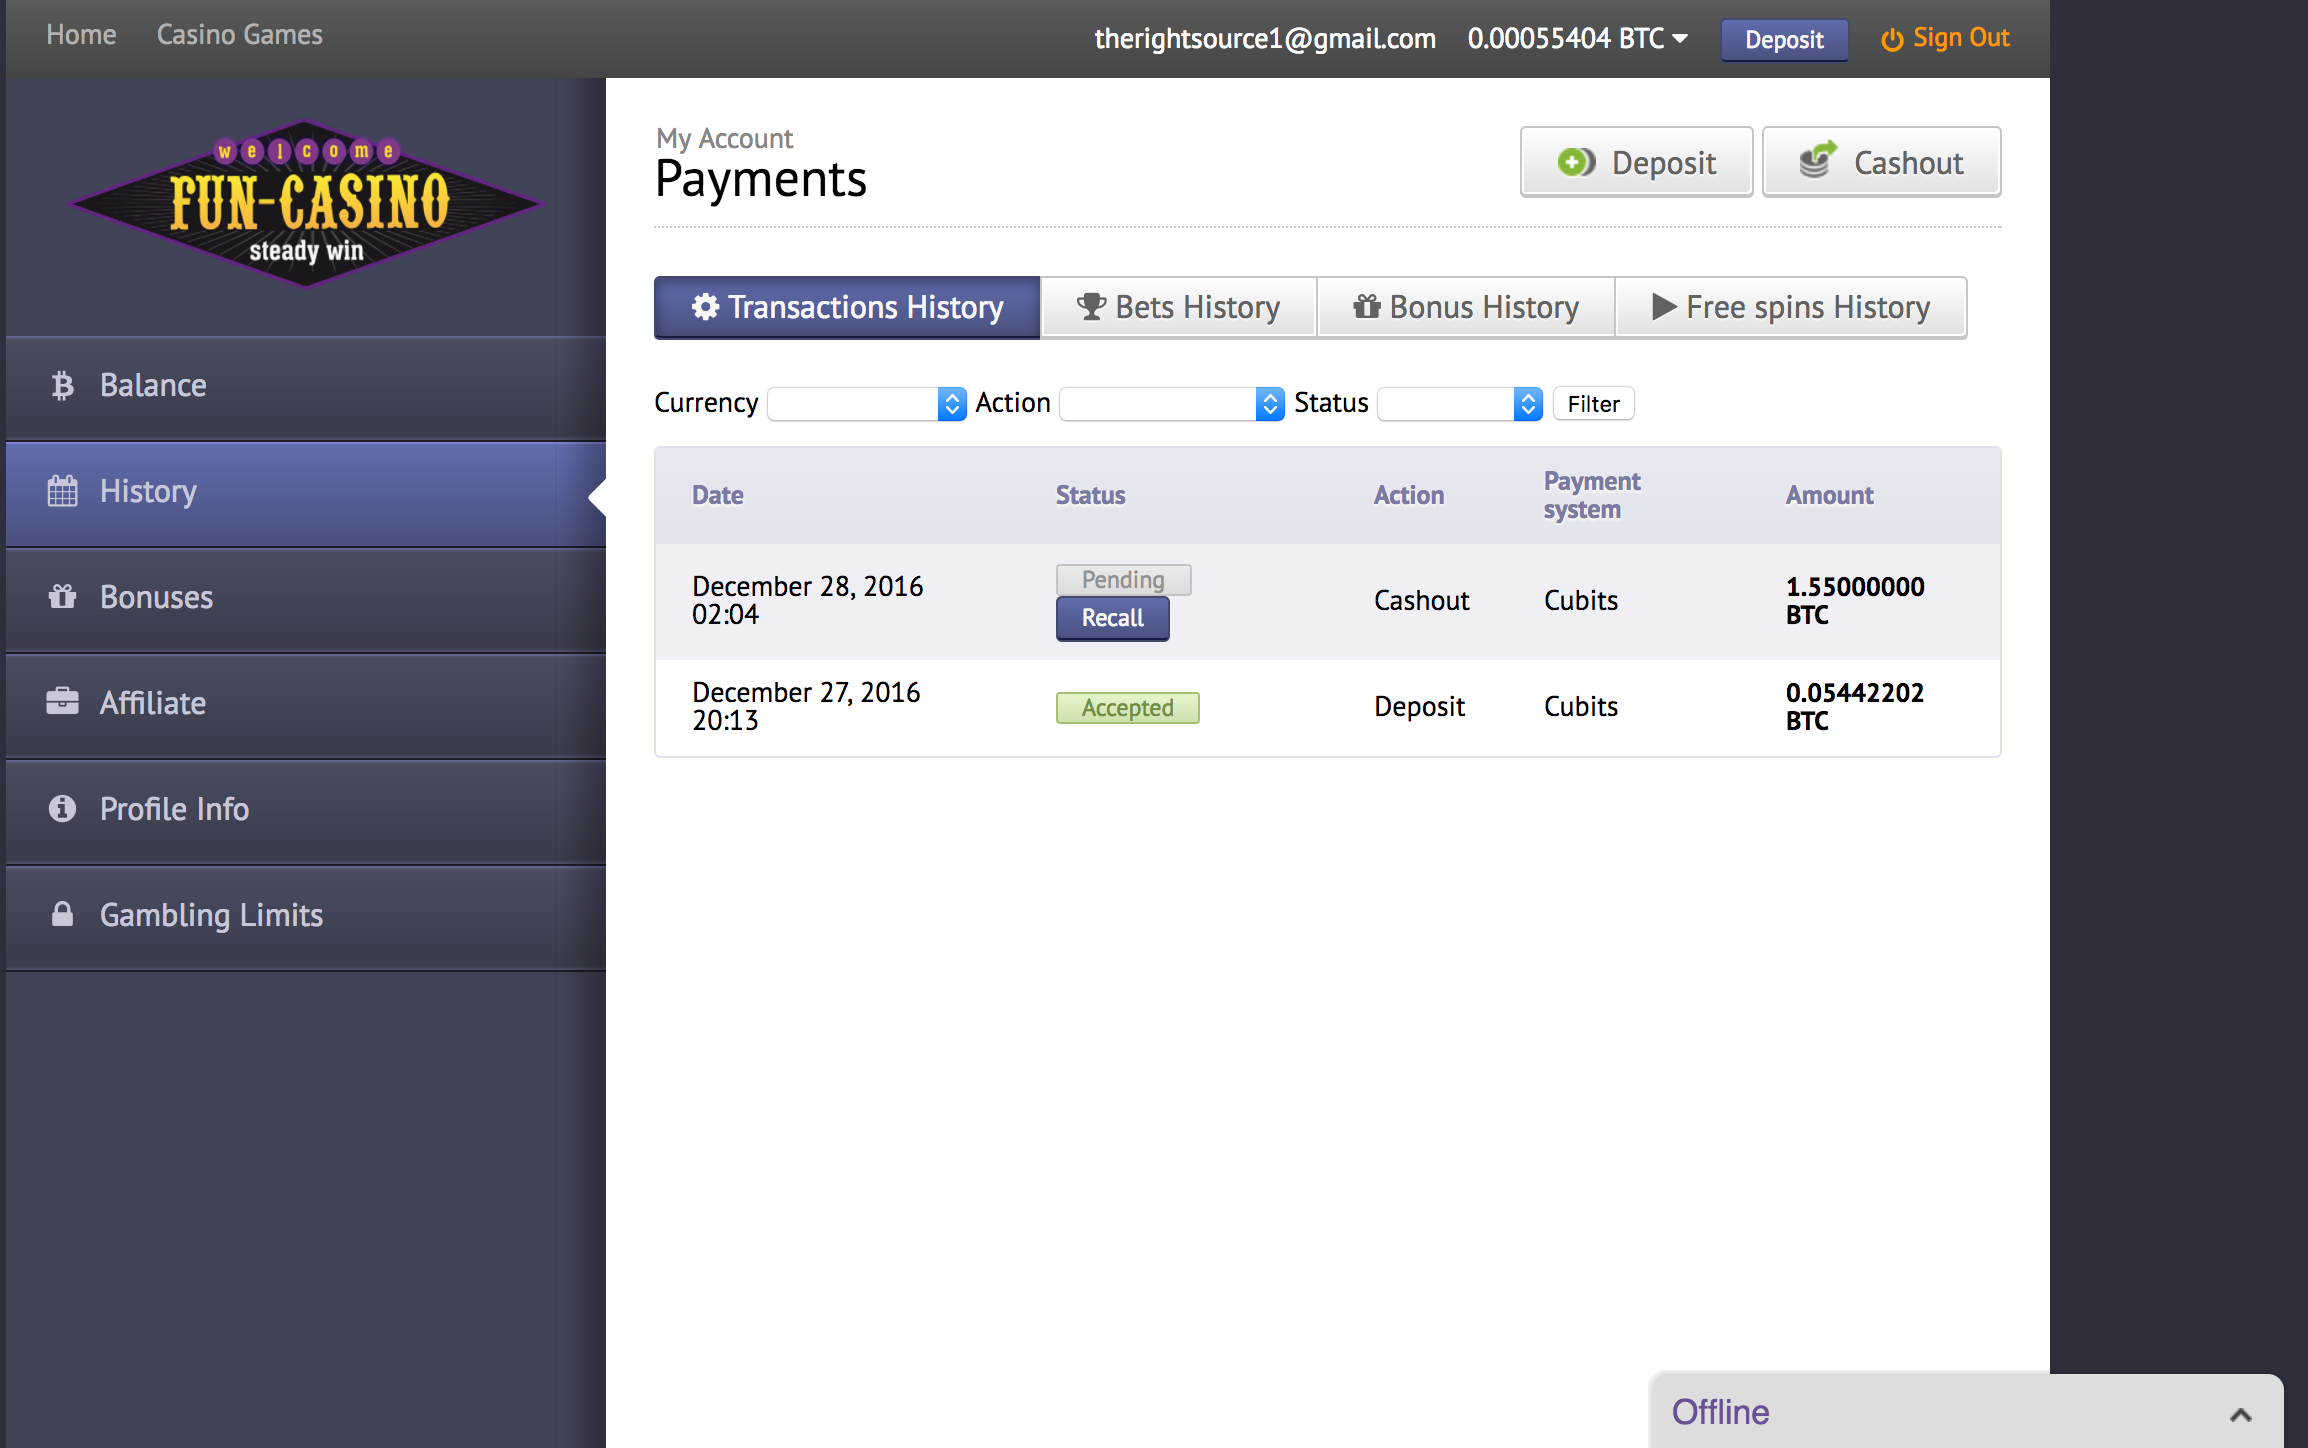
Task: Click the calendar icon beside History
Action: click(62, 491)
